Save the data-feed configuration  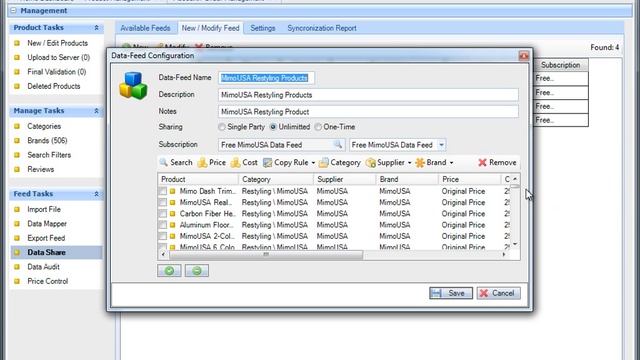[451, 293]
